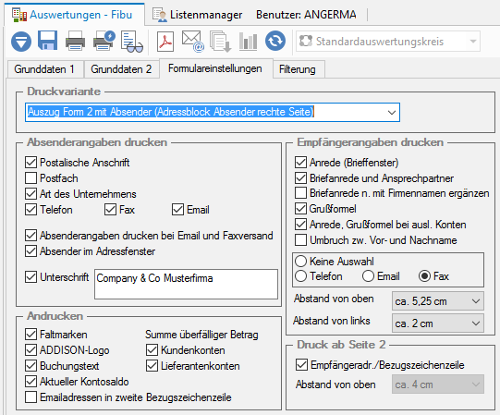
Task: Switch to the Auswertungen - Fibu tab
Action: click(x=74, y=15)
